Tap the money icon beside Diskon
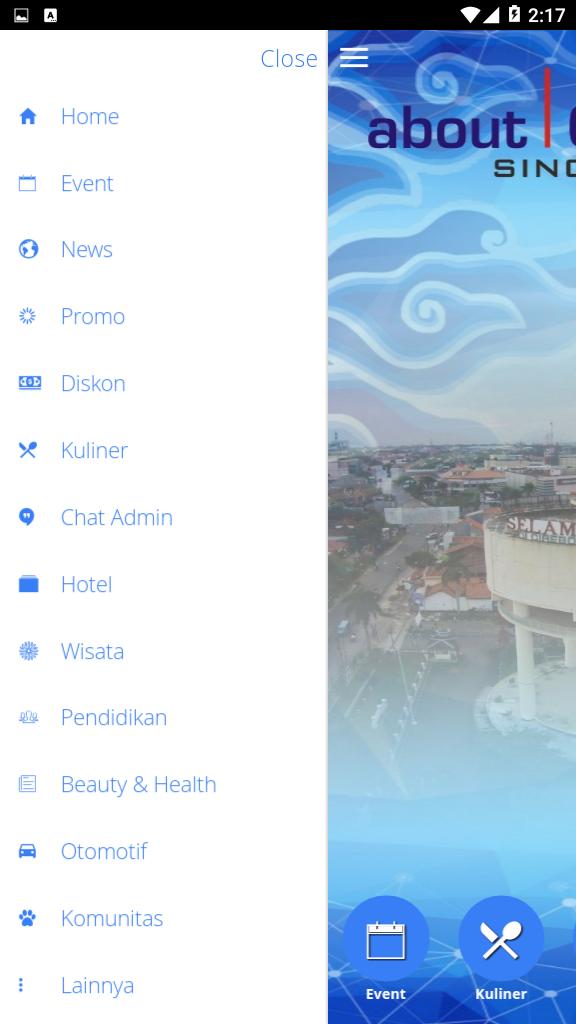 tap(29, 383)
